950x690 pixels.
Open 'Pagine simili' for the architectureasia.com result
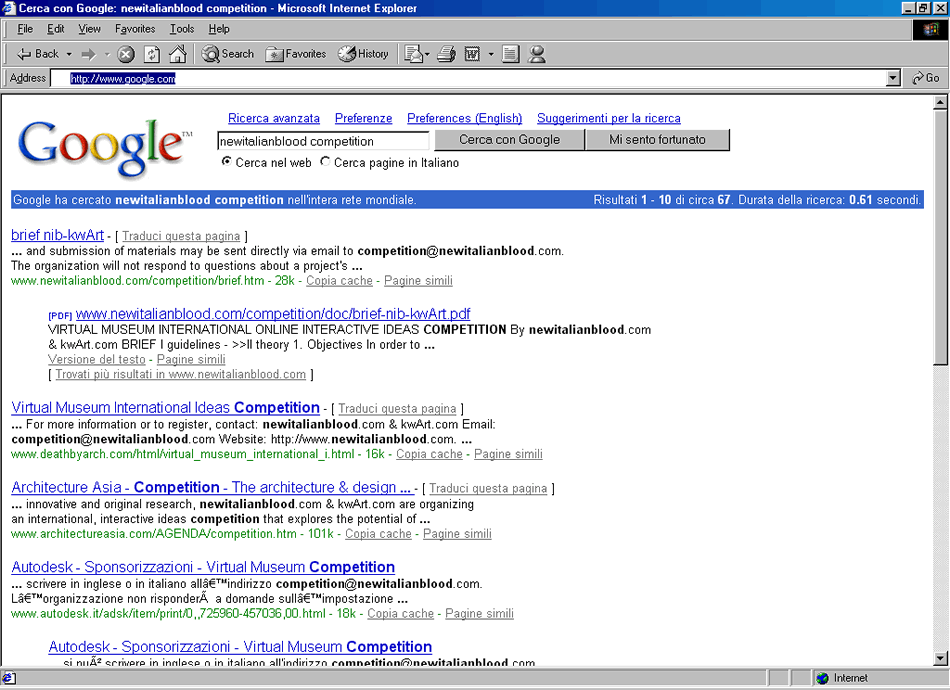[457, 534]
